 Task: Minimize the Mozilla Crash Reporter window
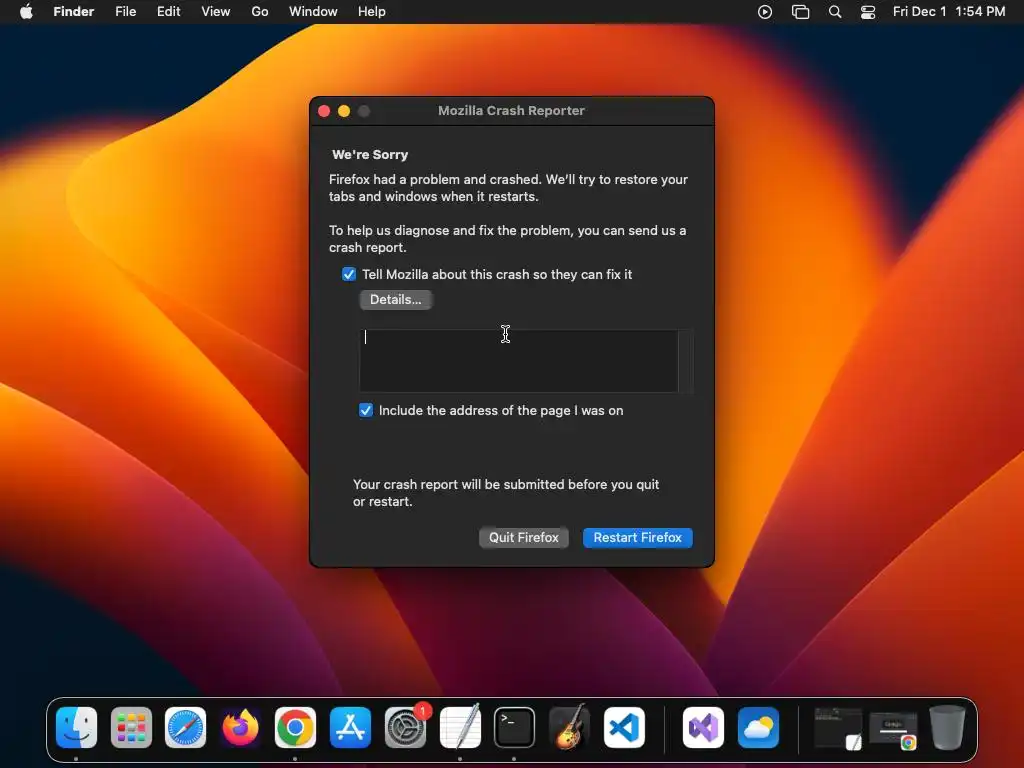[344, 111]
